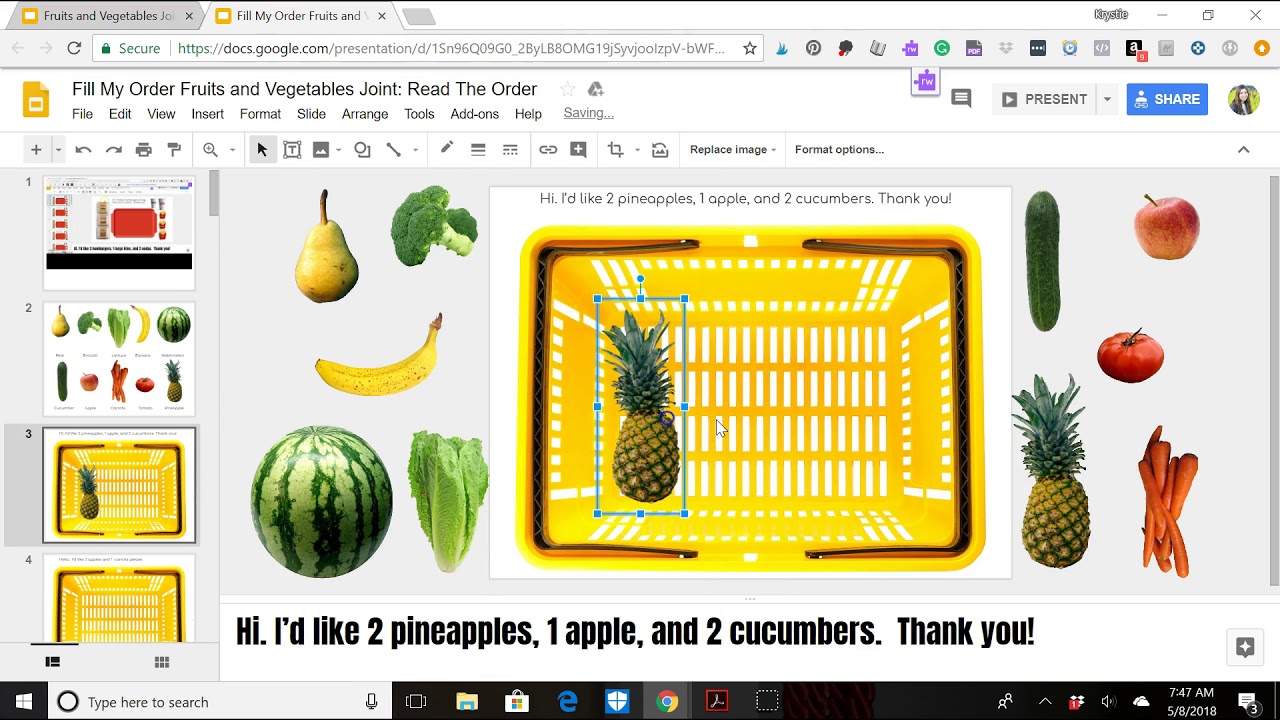Screen dimensions: 1280x720
Task: Click the SHARE button
Action: coord(1167,99)
